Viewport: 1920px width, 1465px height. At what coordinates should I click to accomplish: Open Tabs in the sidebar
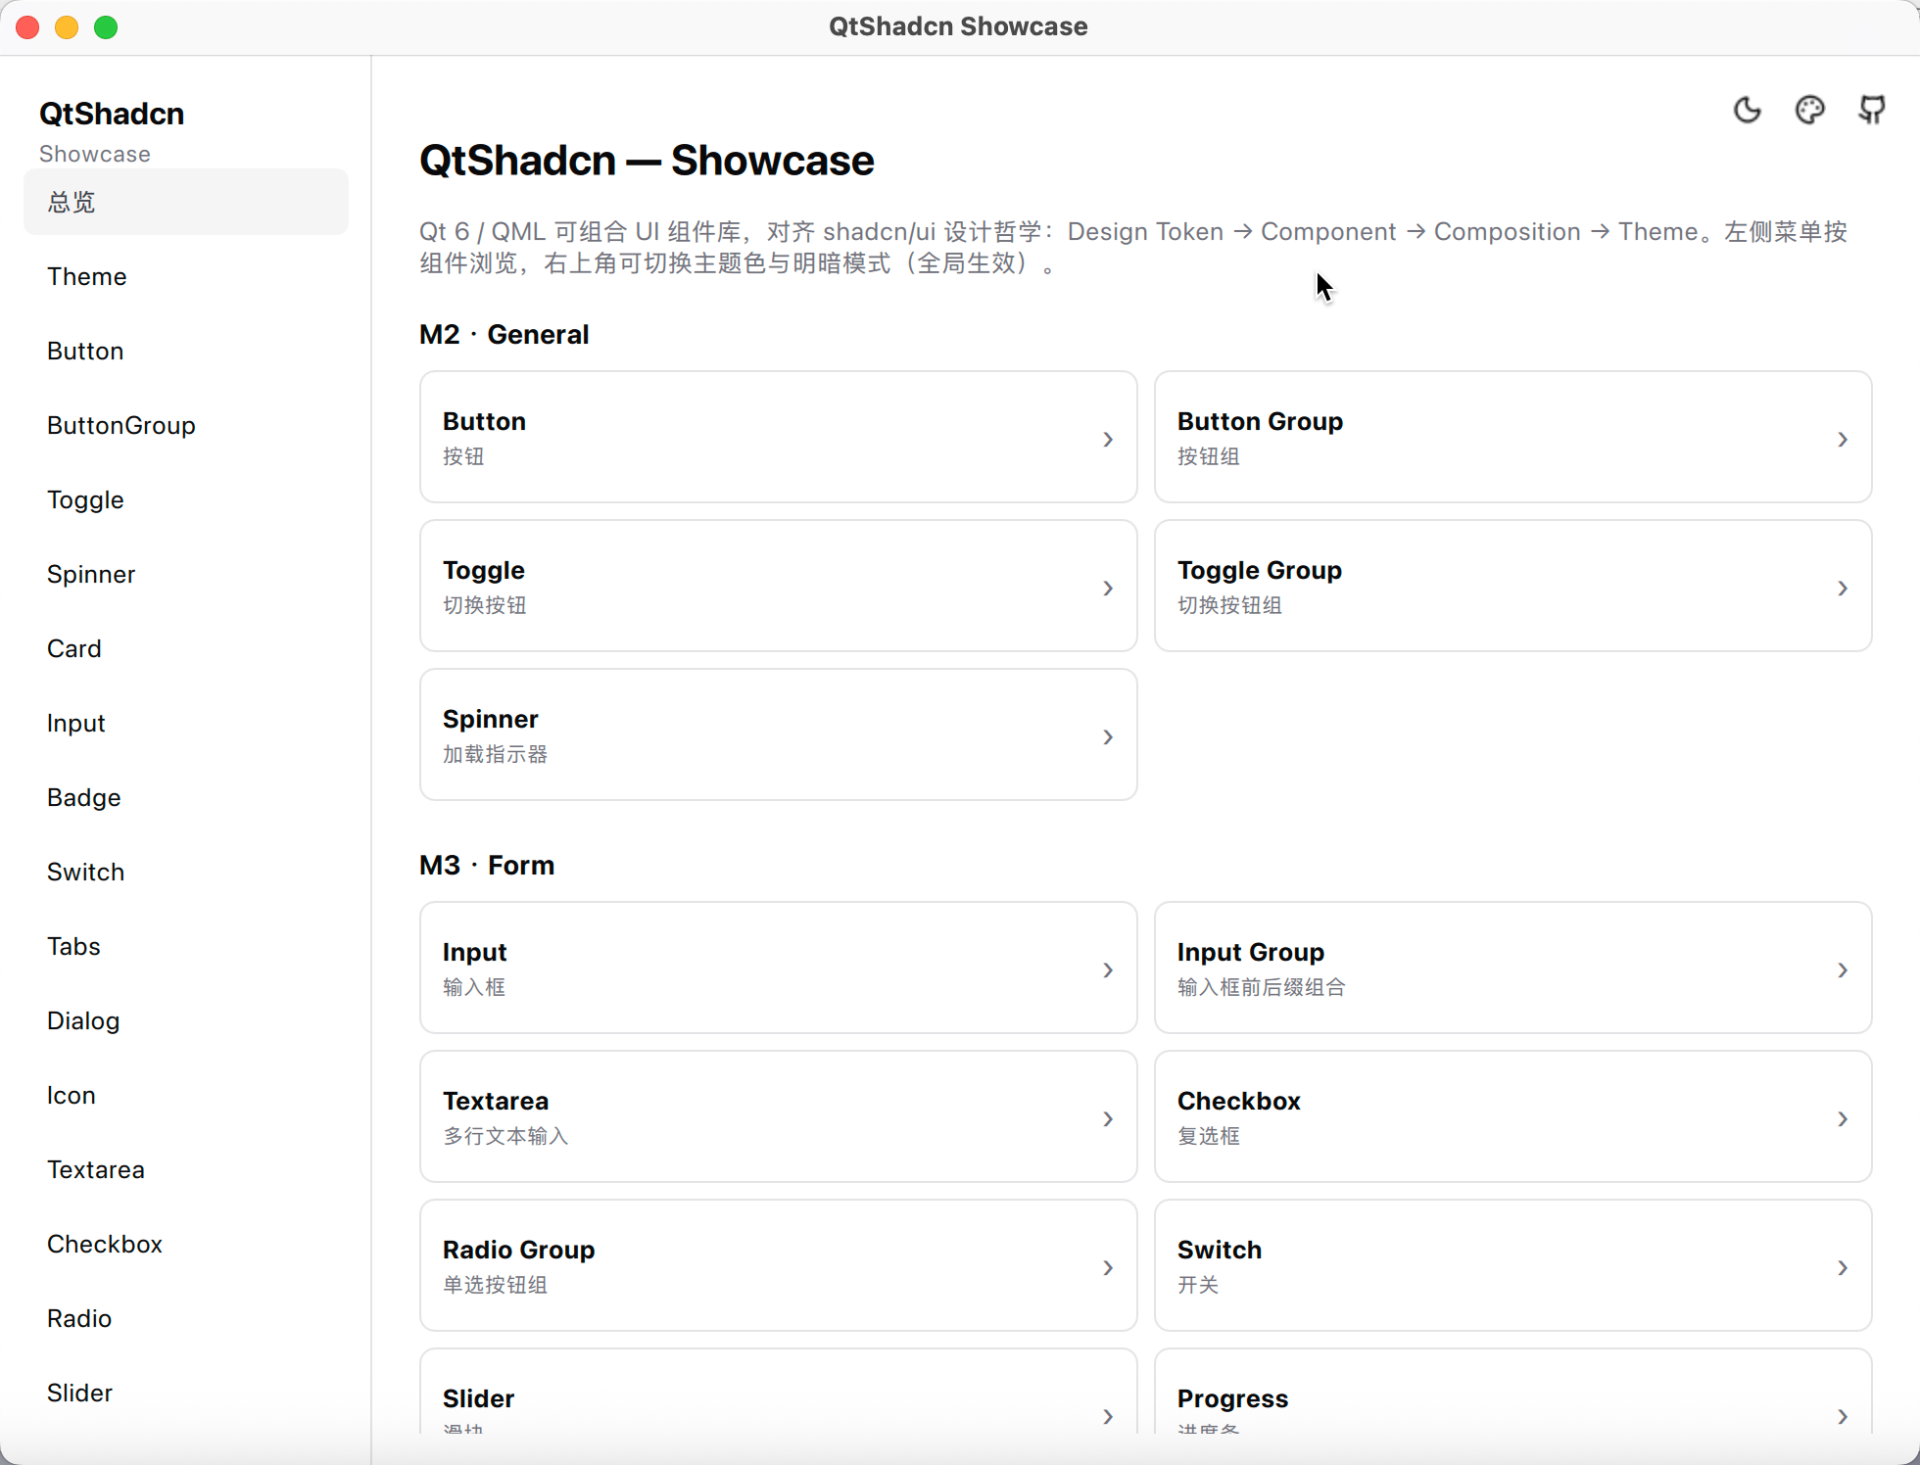pyautogui.click(x=186, y=946)
